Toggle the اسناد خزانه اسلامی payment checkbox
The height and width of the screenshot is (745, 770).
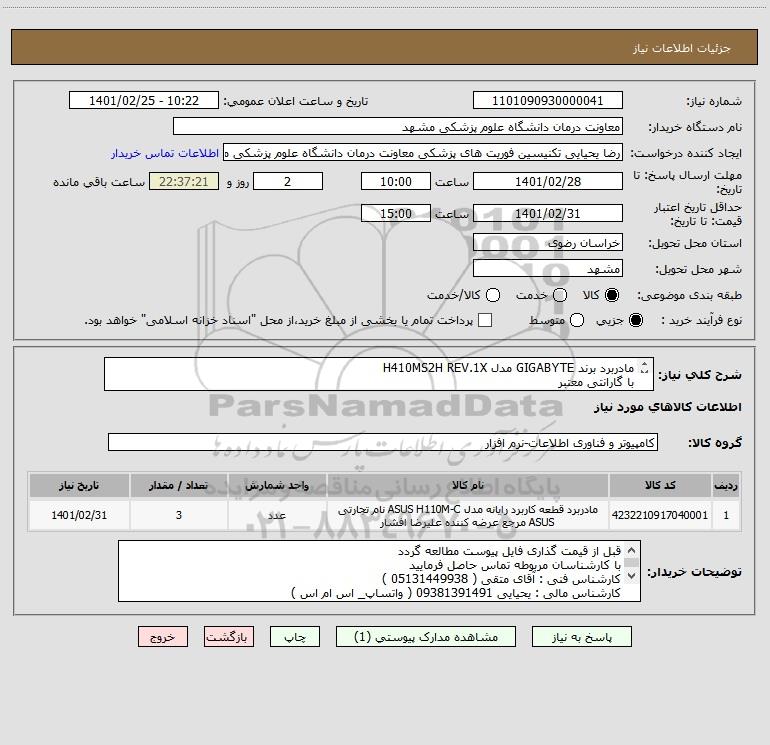pos(485,321)
